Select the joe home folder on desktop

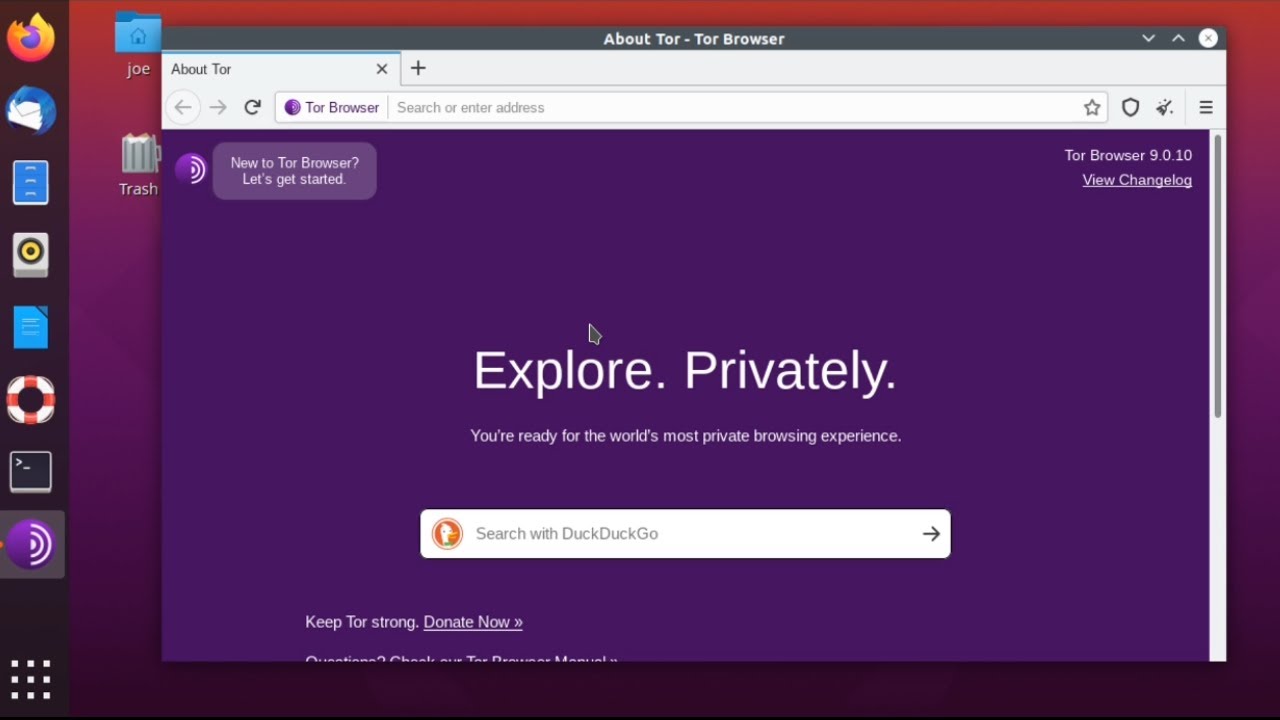(x=138, y=45)
